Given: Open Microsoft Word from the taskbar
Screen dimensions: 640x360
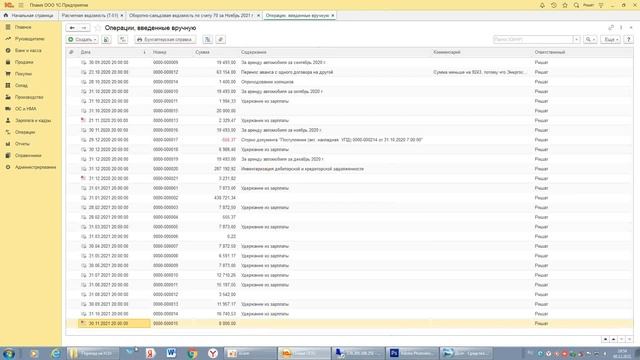Looking at the screenshot, I should coord(171,353).
